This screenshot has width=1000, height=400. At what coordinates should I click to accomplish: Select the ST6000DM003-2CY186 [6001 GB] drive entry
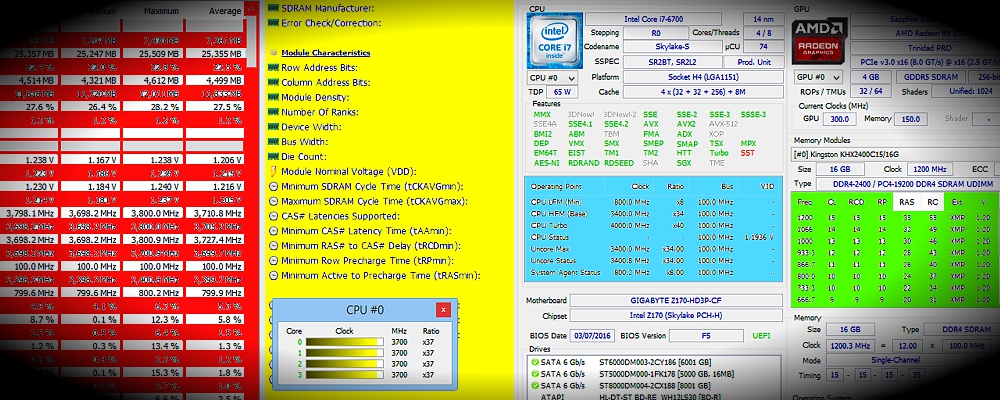click(653, 362)
